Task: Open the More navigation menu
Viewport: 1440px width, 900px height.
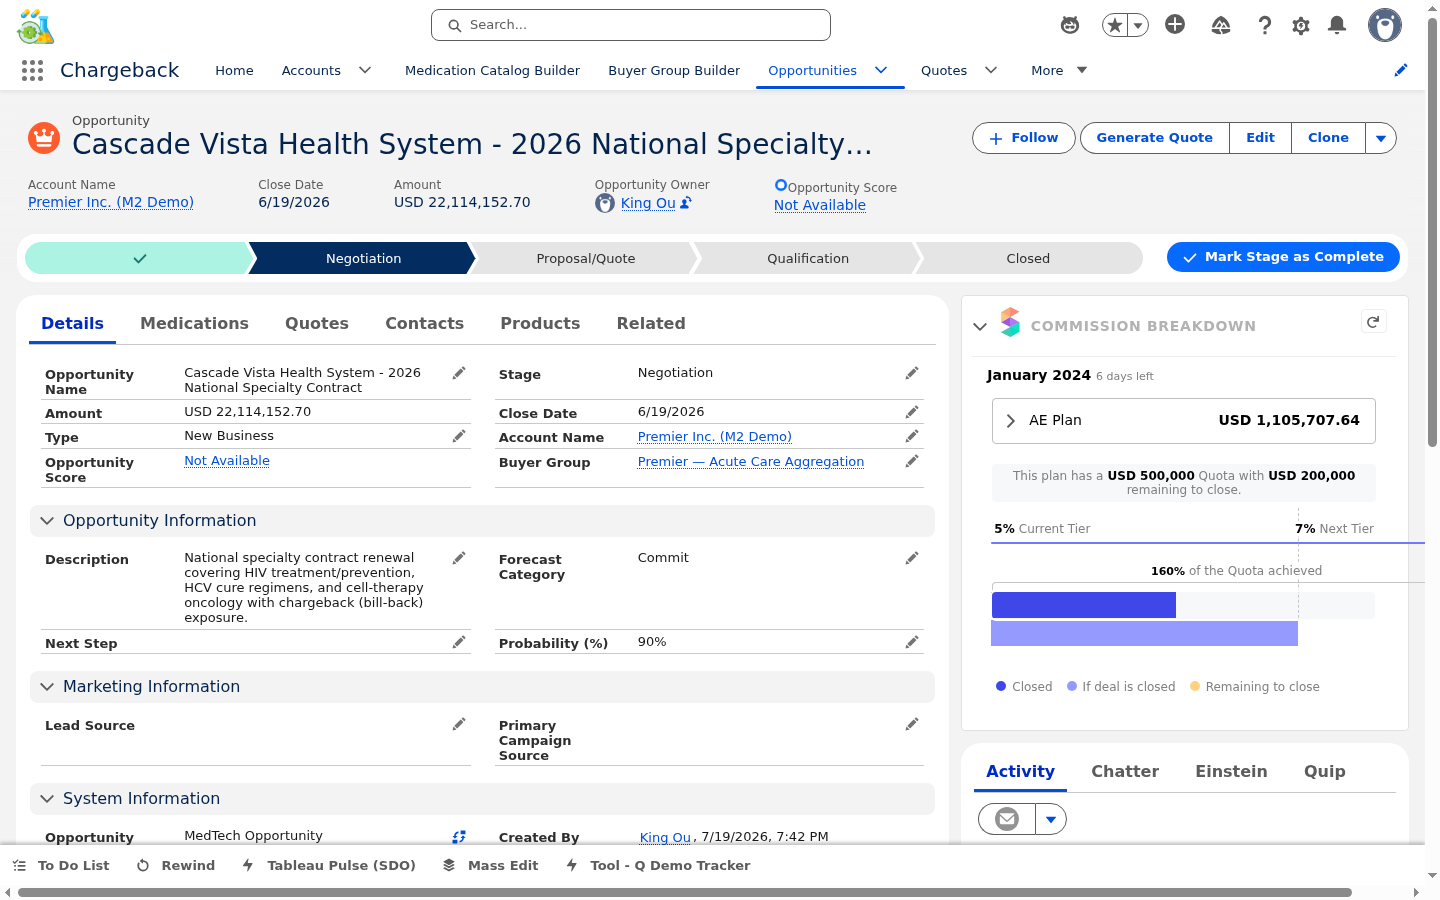Action: point(1059,70)
